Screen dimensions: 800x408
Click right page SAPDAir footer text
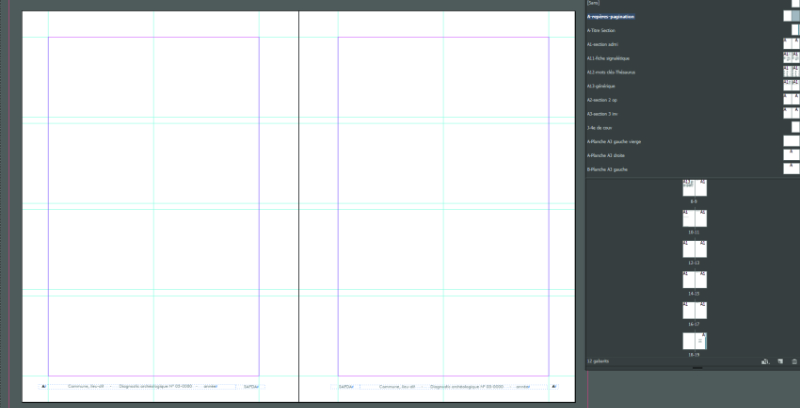[x=346, y=387]
